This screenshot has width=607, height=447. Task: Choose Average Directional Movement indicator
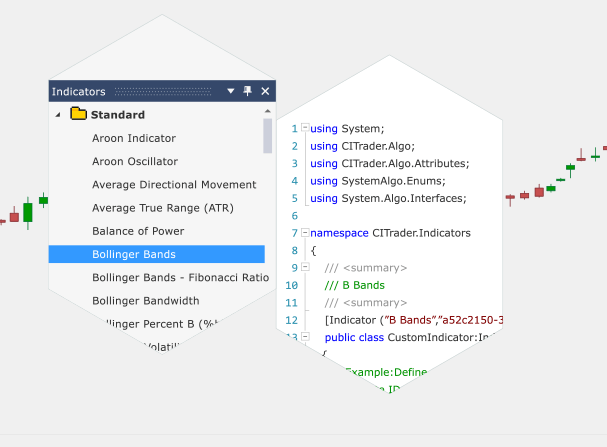[174, 184]
